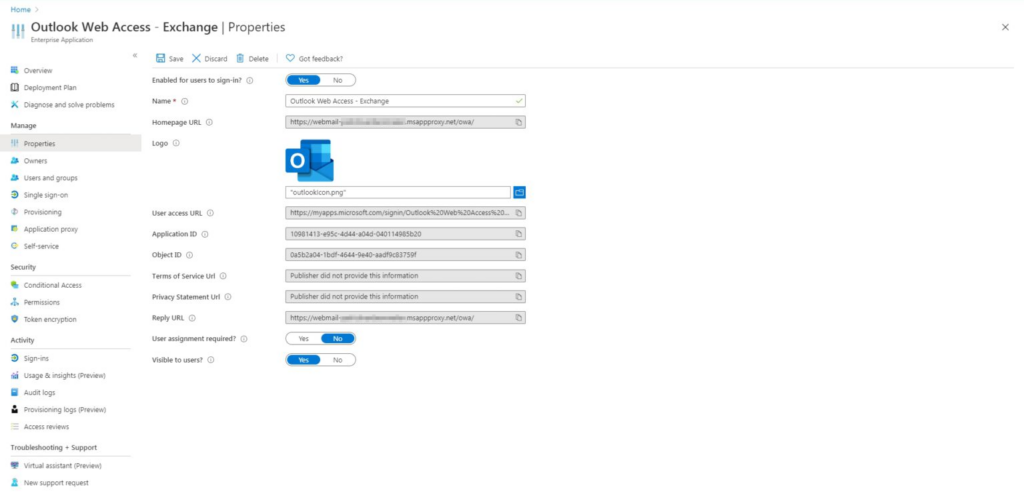1024x494 pixels.
Task: Copy the Privacy Statement Url value
Action: pyautogui.click(x=519, y=297)
